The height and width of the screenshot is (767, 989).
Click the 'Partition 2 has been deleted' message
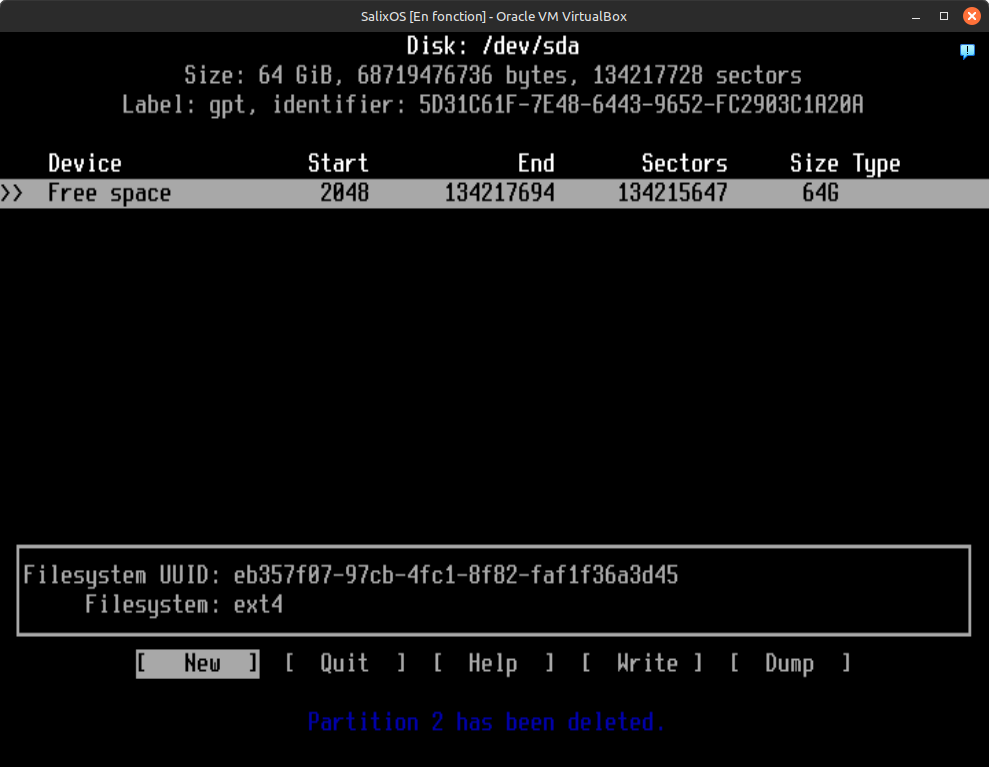coord(487,722)
